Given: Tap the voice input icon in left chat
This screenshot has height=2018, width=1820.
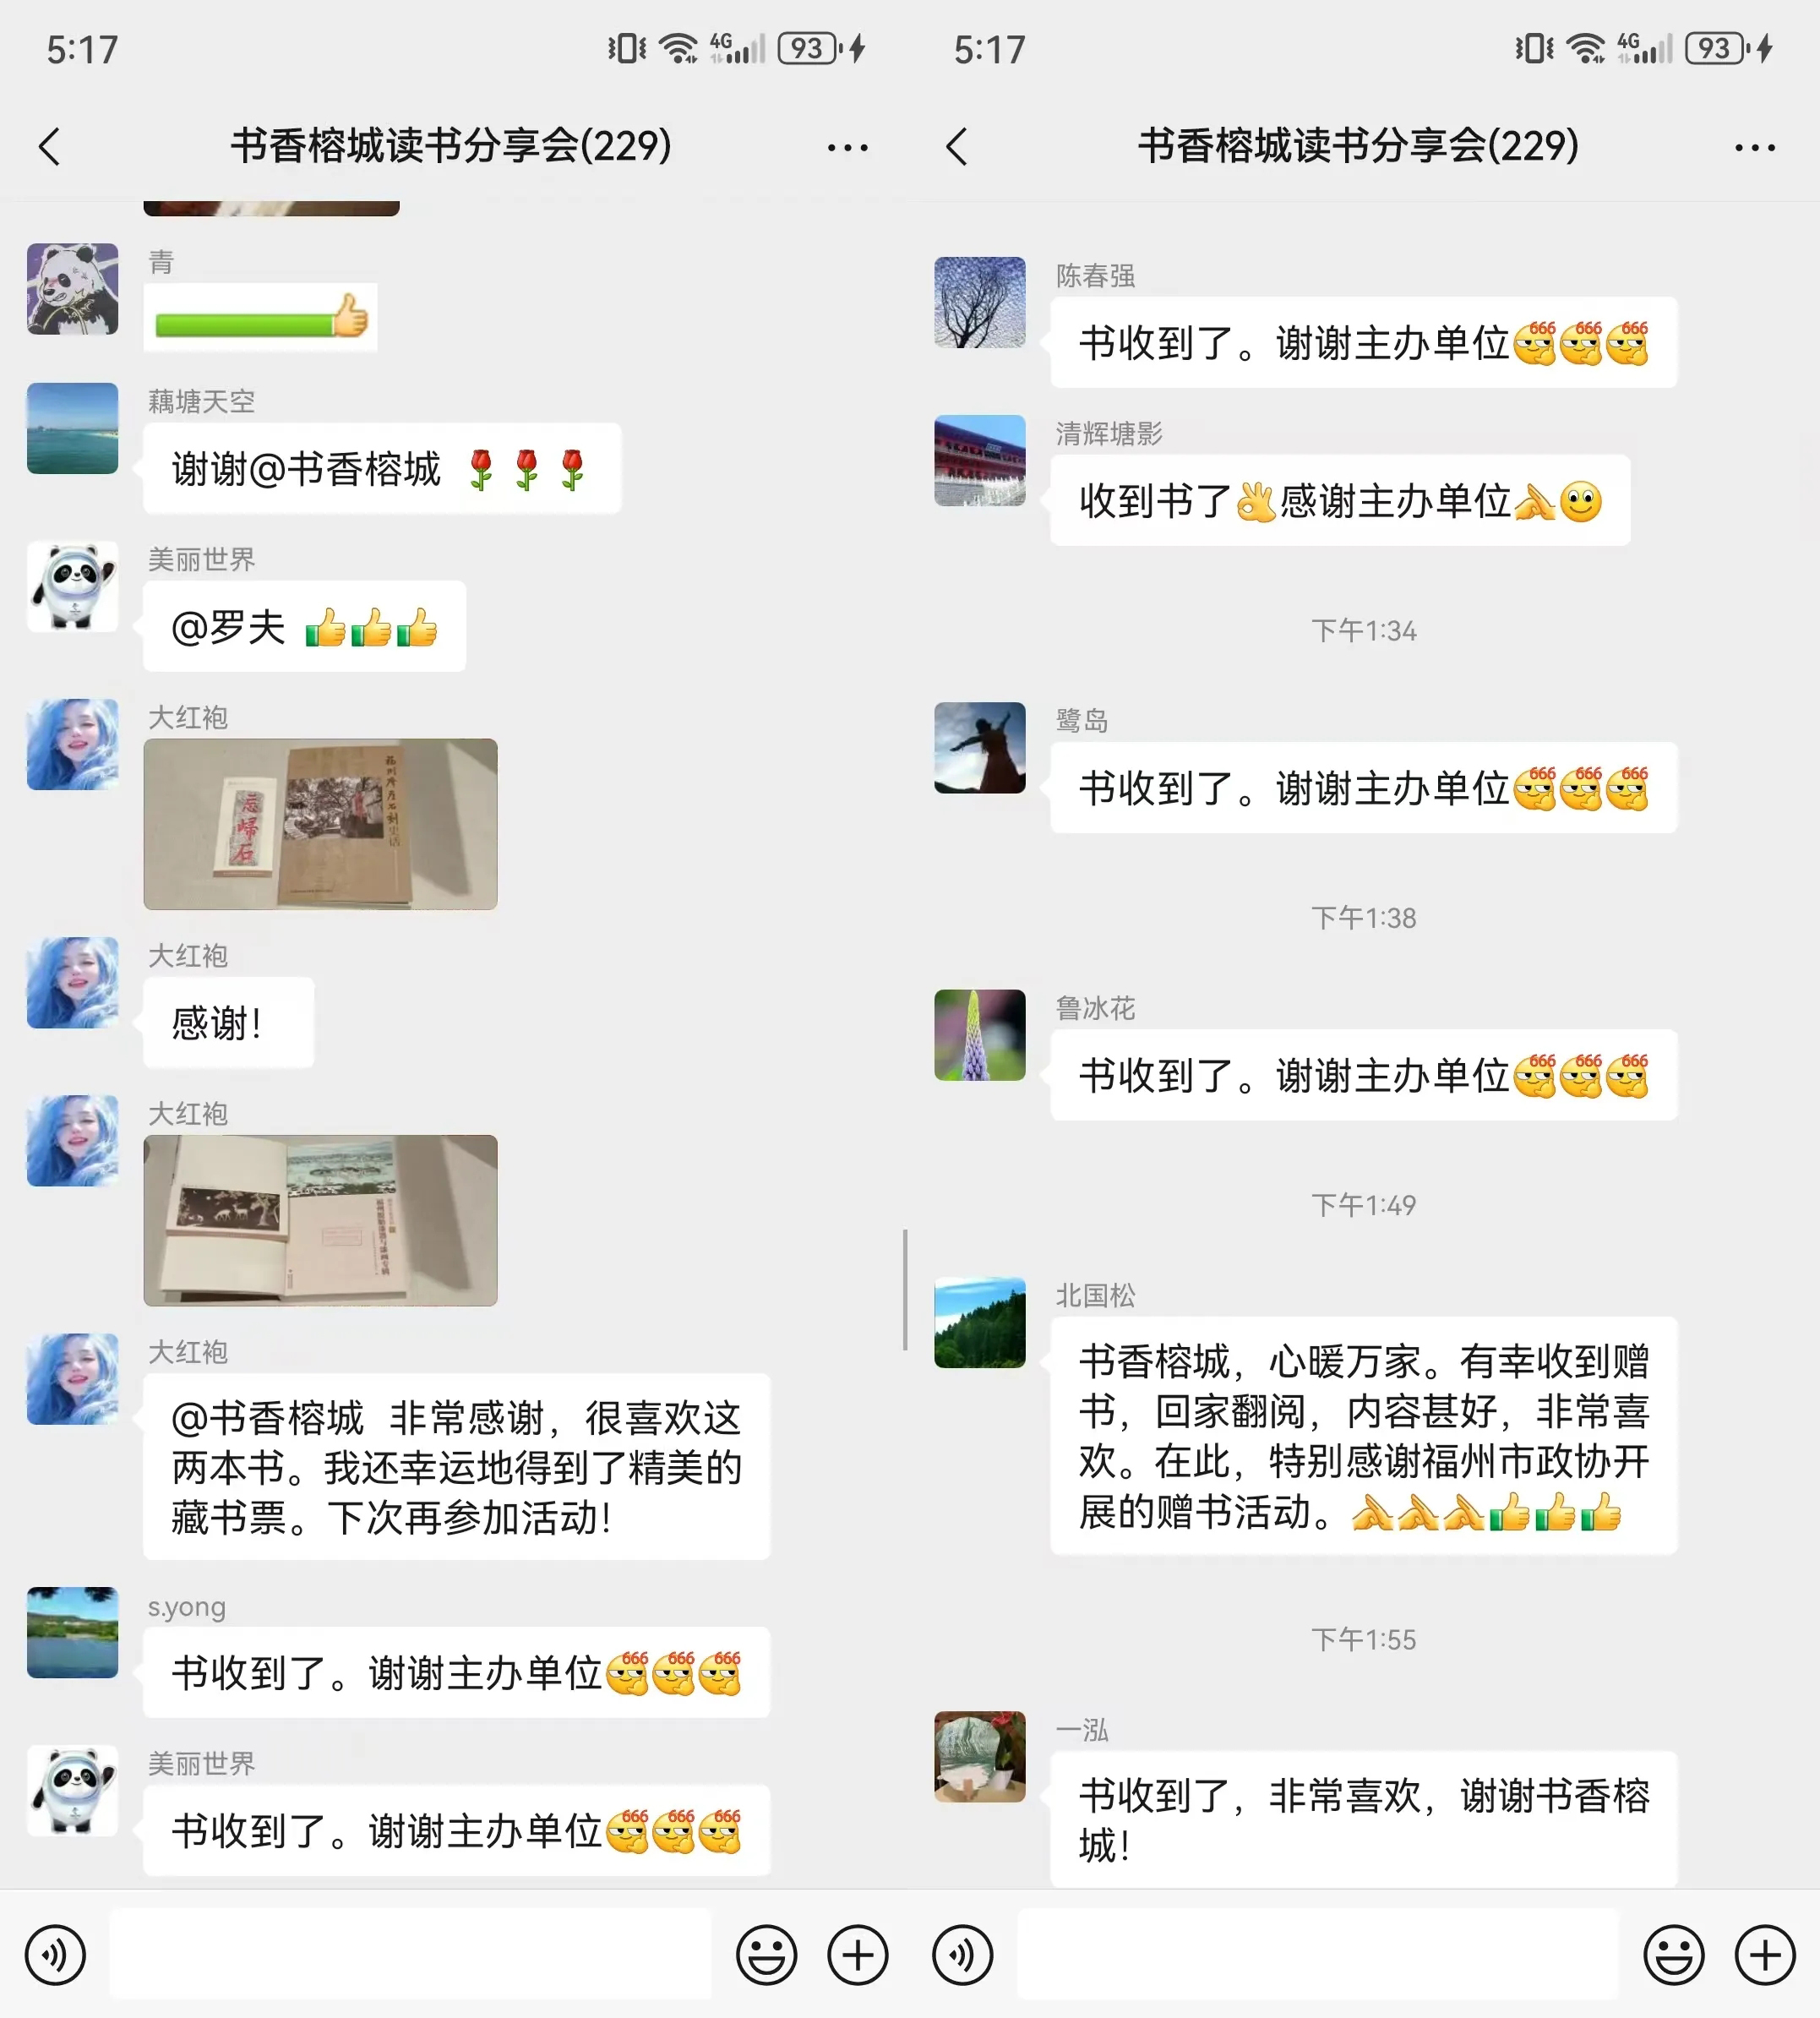Looking at the screenshot, I should (55, 1954).
